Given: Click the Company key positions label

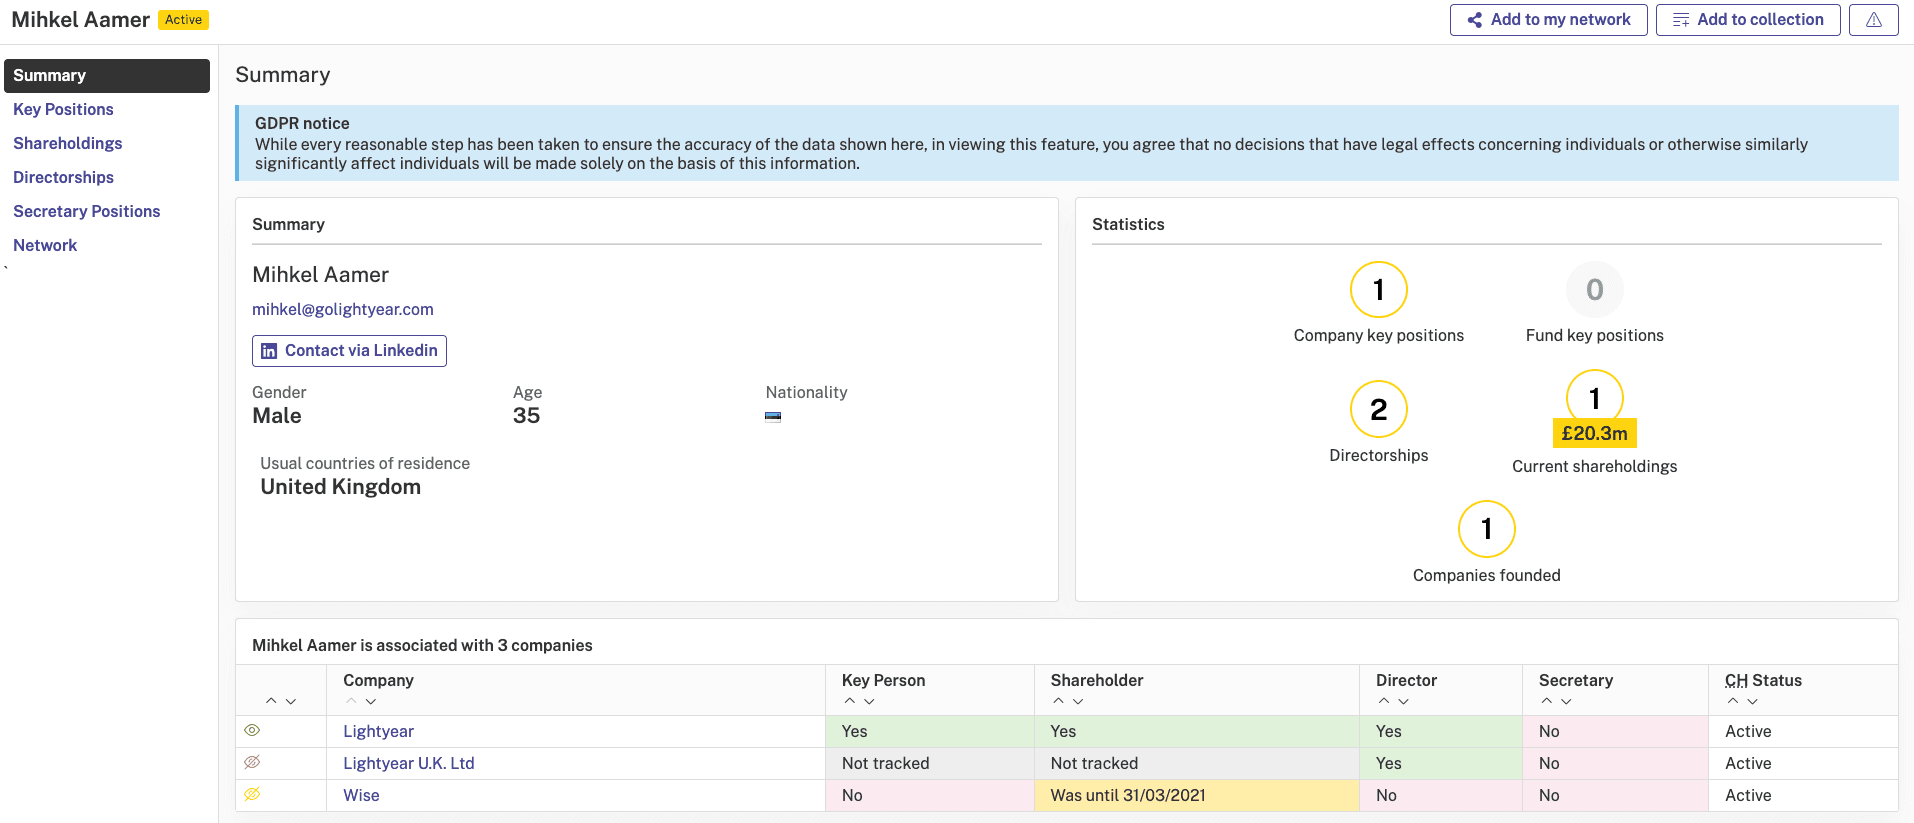Looking at the screenshot, I should click(x=1379, y=336).
